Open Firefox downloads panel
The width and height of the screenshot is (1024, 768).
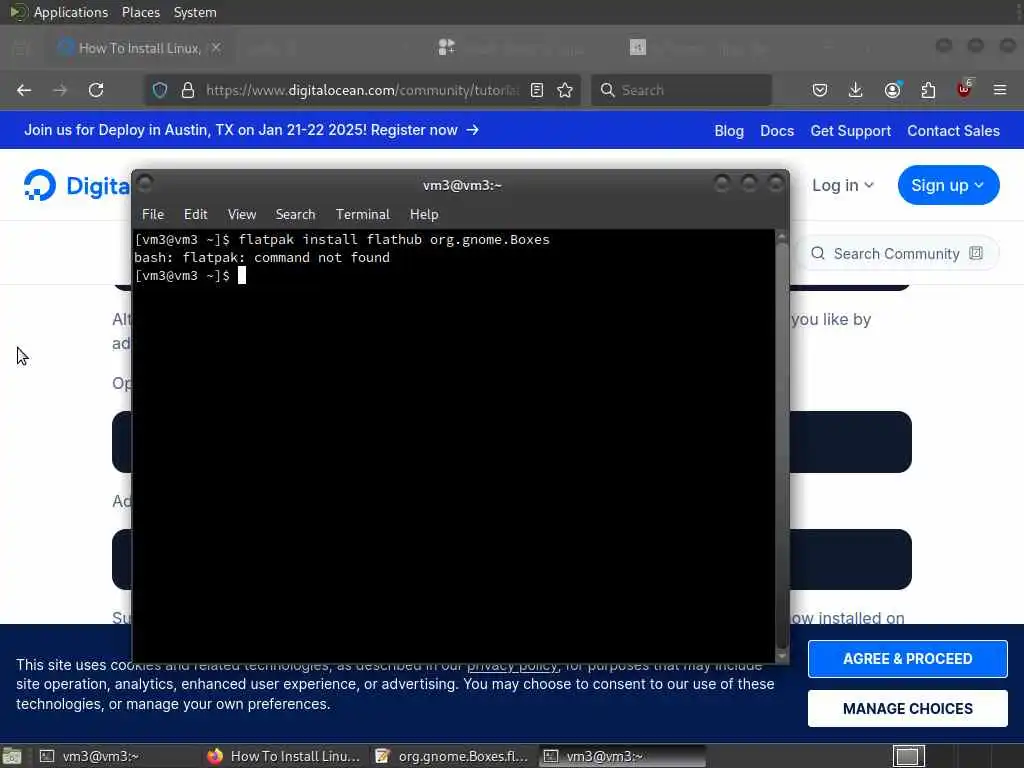pos(856,90)
